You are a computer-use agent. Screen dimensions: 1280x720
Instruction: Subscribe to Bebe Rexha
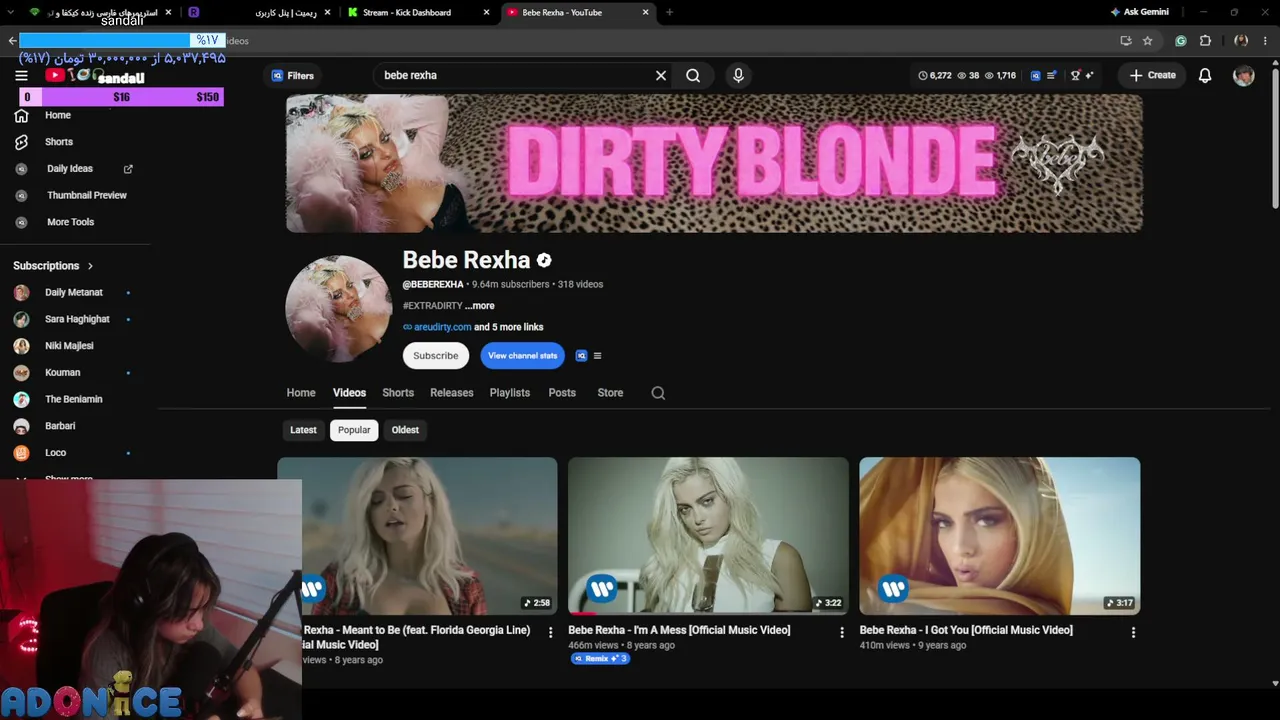(436, 356)
